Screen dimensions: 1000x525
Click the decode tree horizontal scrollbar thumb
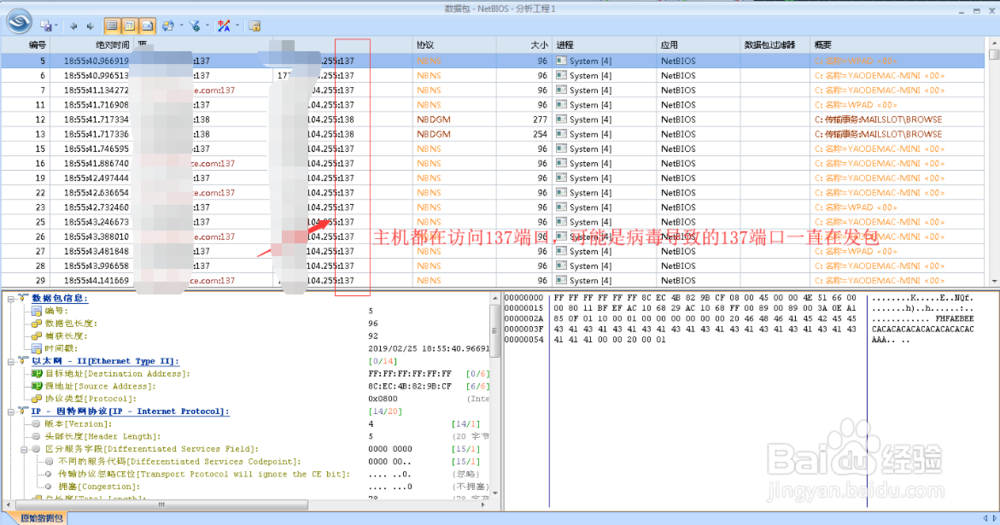point(161,505)
